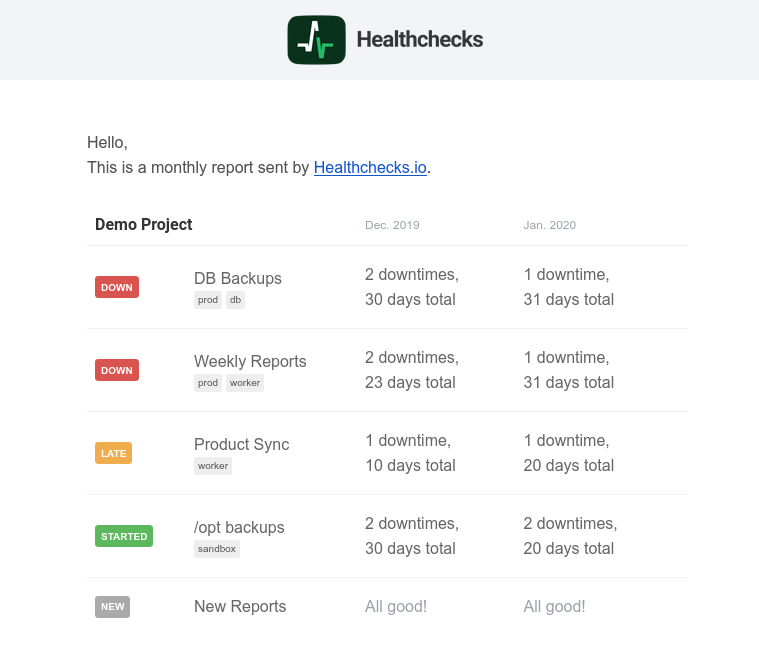Open the /opt backups check
The image size is (759, 664).
[239, 527]
